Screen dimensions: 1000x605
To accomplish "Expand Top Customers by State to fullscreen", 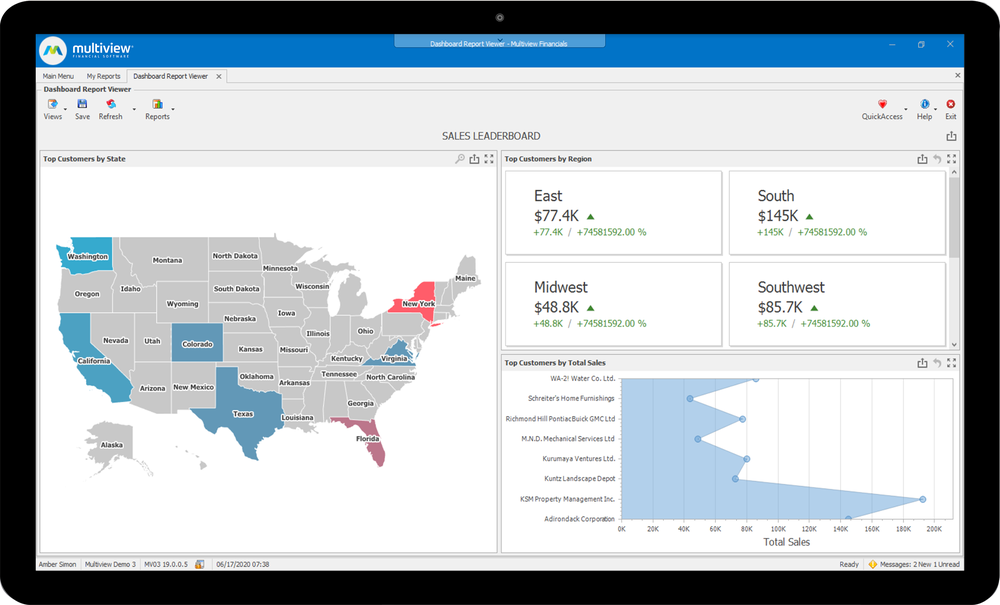I will coord(489,158).
